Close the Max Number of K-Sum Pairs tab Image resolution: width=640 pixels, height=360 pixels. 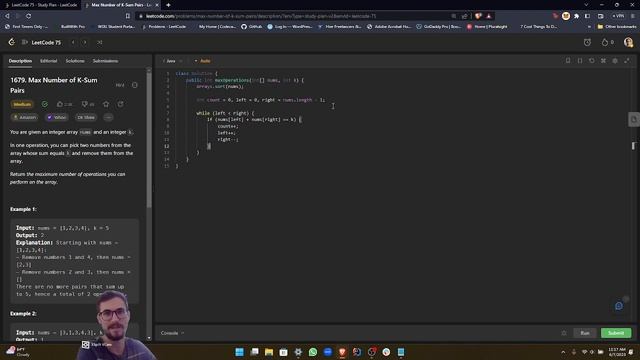coord(157,5)
